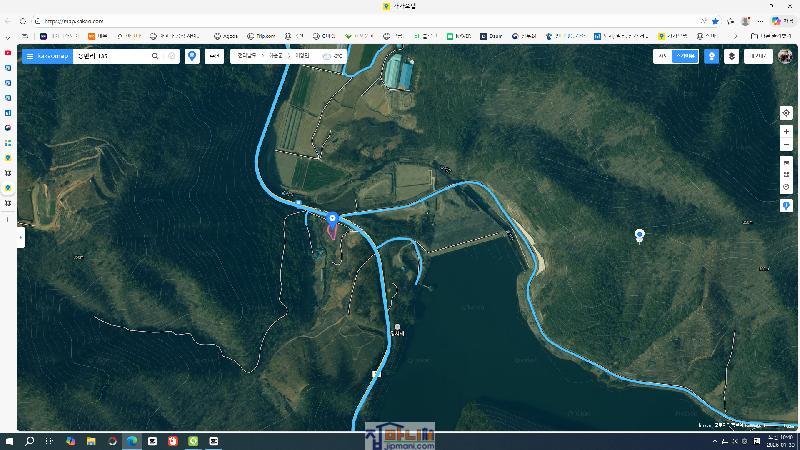Click the search magnifier icon

tap(155, 56)
